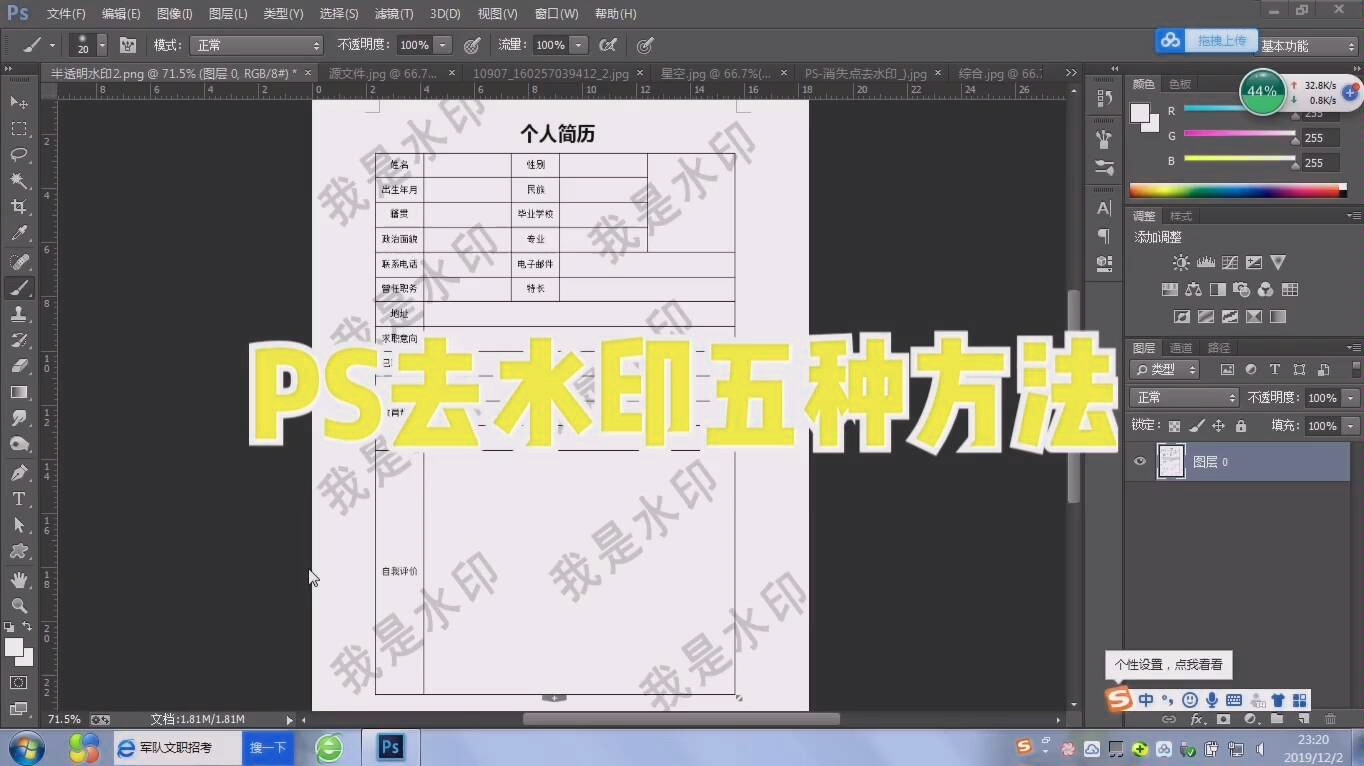Viewport: 1364px width, 766px height.
Task: Toggle lock position
Action: [1218, 426]
